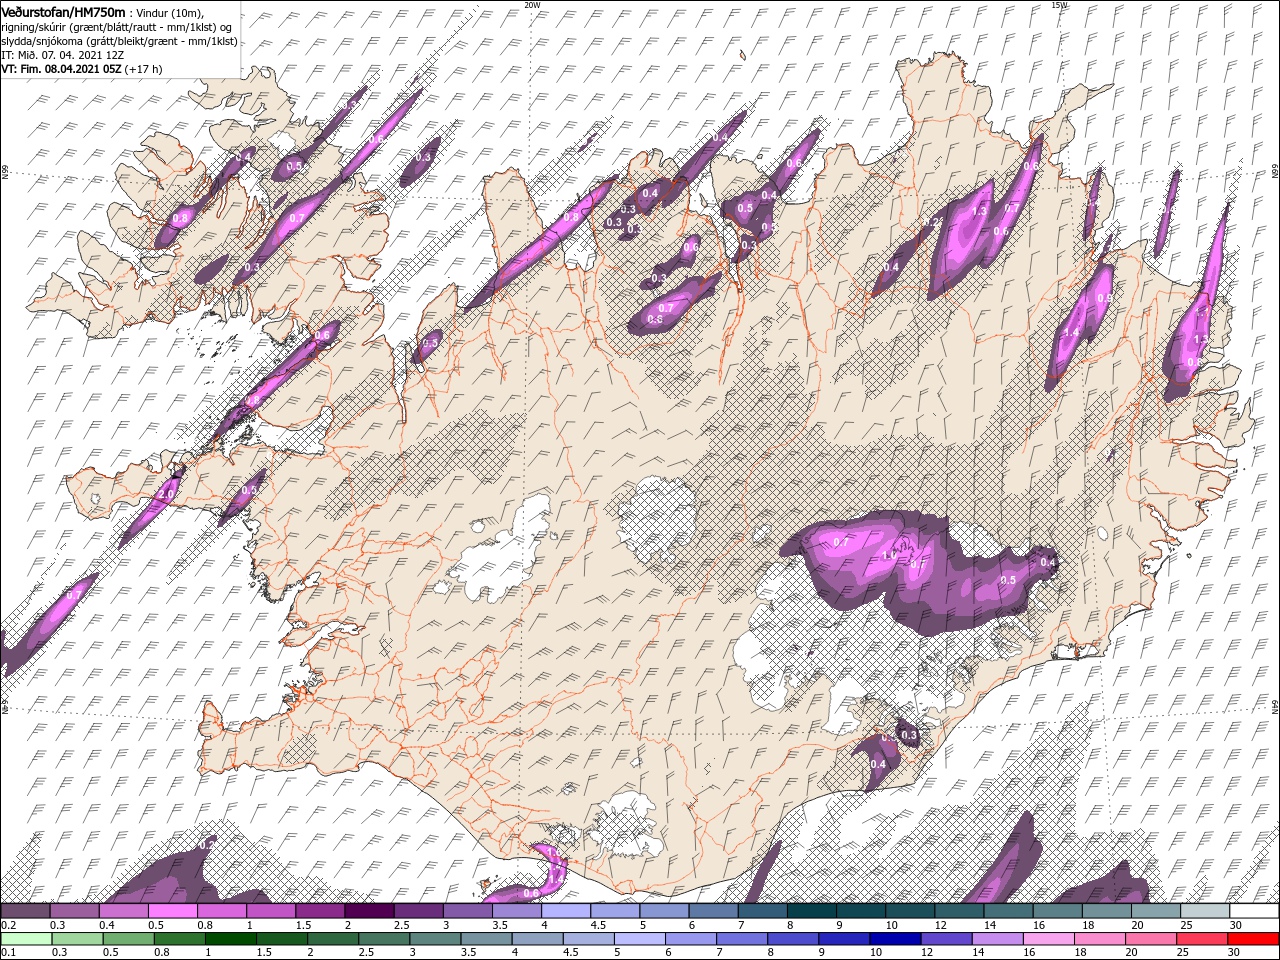1280x960 pixels.
Task: Select the white 30 snow legend swatch
Action: coord(1255,910)
